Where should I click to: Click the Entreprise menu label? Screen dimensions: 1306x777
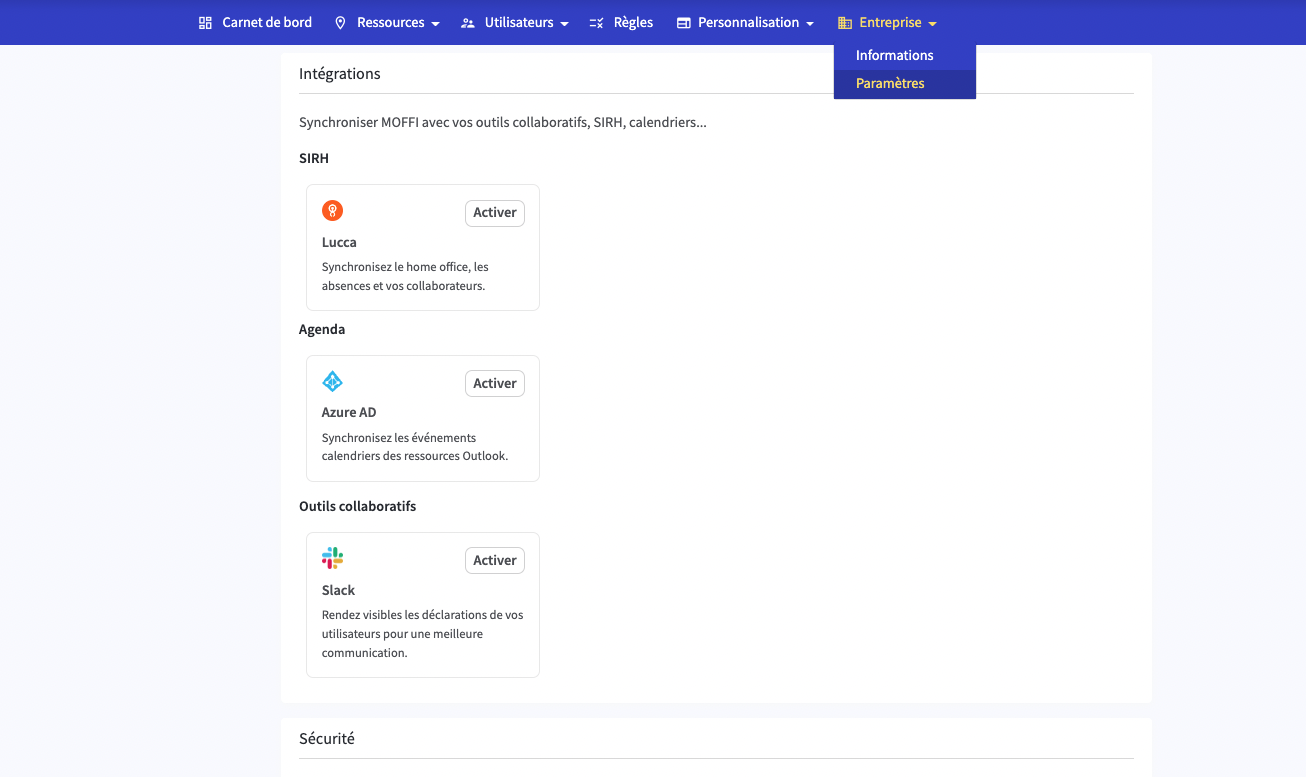click(x=890, y=22)
